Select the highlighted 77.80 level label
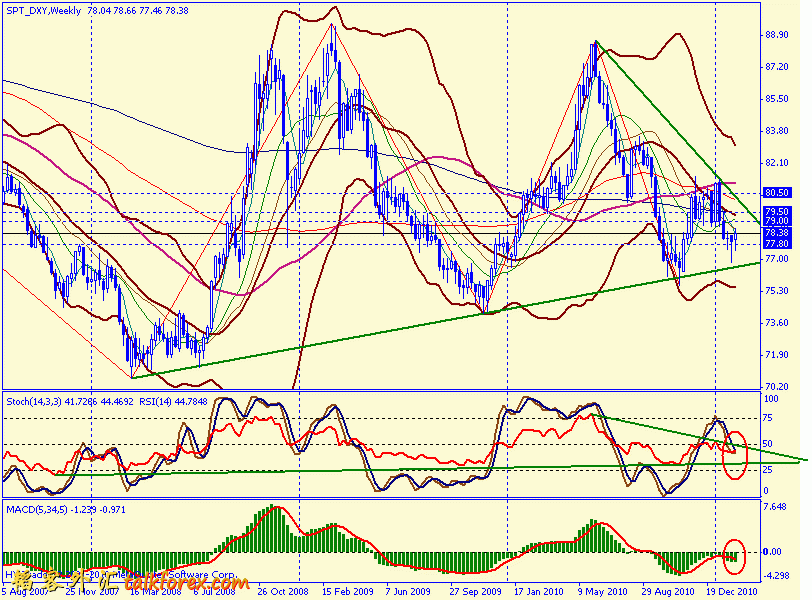Viewport: 812px width, 600px height. [x=777, y=243]
